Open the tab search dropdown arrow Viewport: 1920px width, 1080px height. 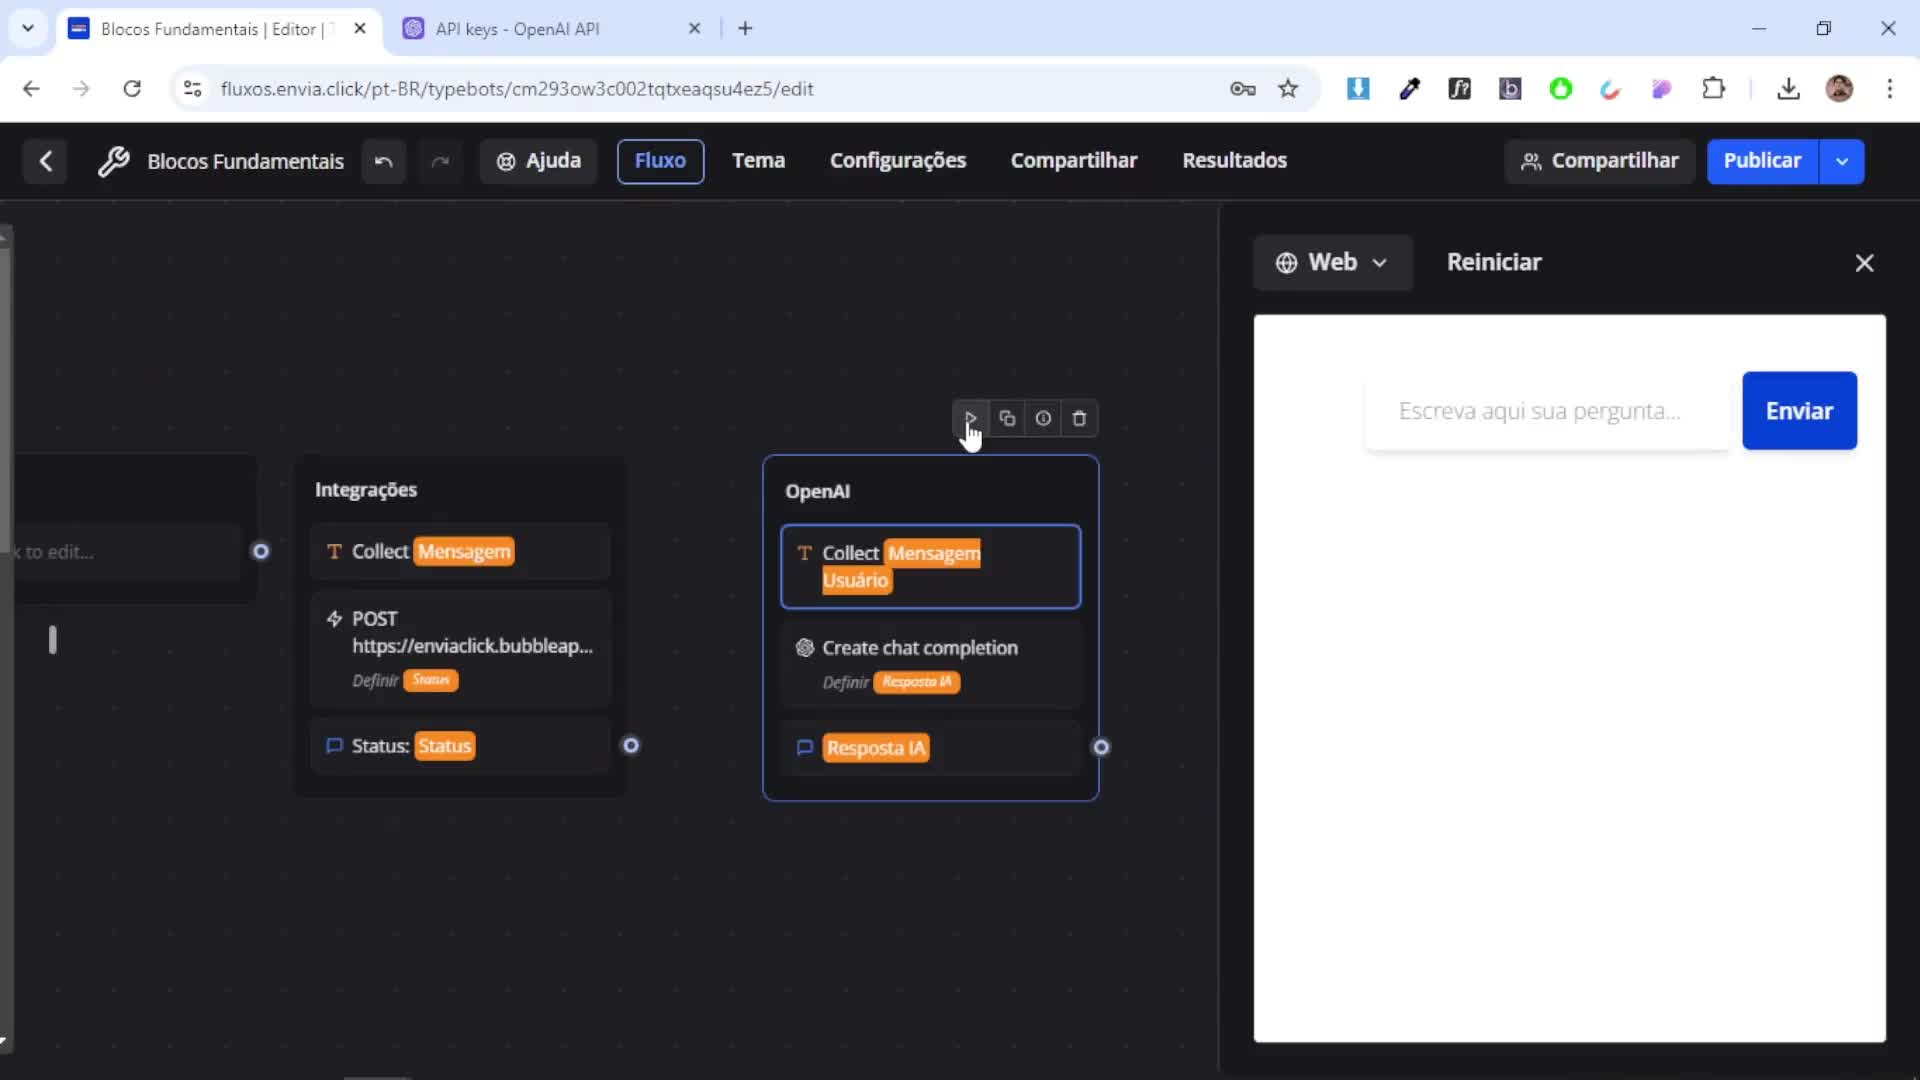(x=27, y=28)
